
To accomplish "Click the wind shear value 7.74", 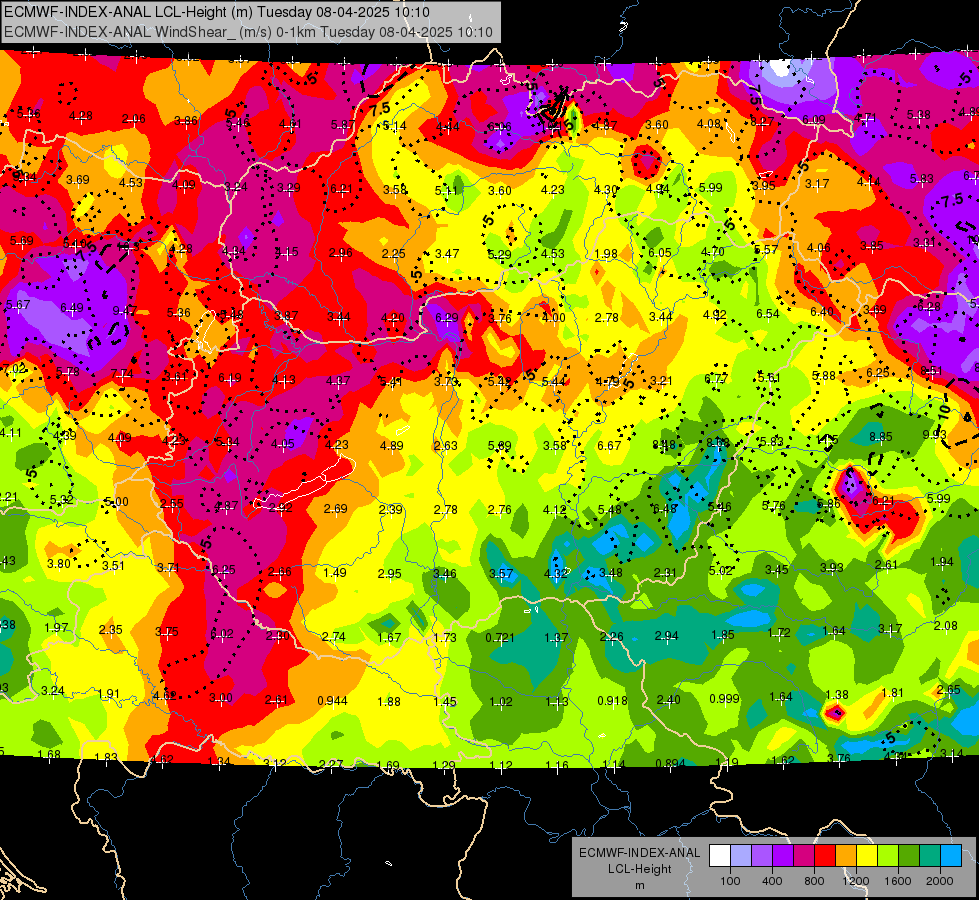I will click(x=122, y=374).
